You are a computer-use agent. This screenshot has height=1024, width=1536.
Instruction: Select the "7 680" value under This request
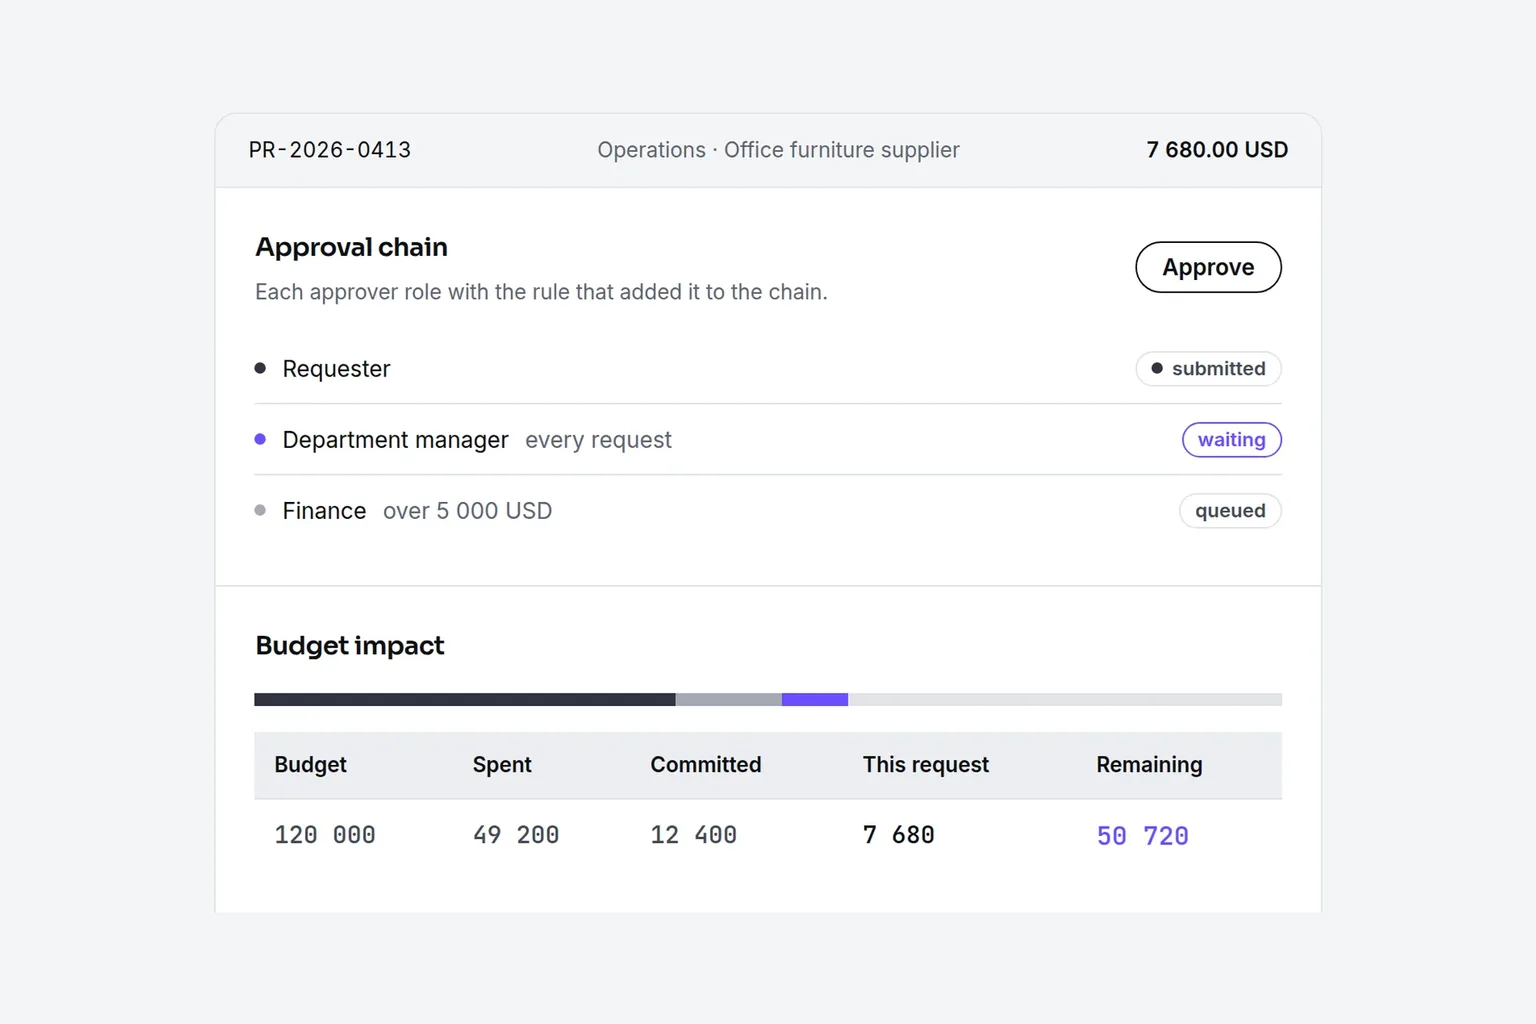coord(899,835)
